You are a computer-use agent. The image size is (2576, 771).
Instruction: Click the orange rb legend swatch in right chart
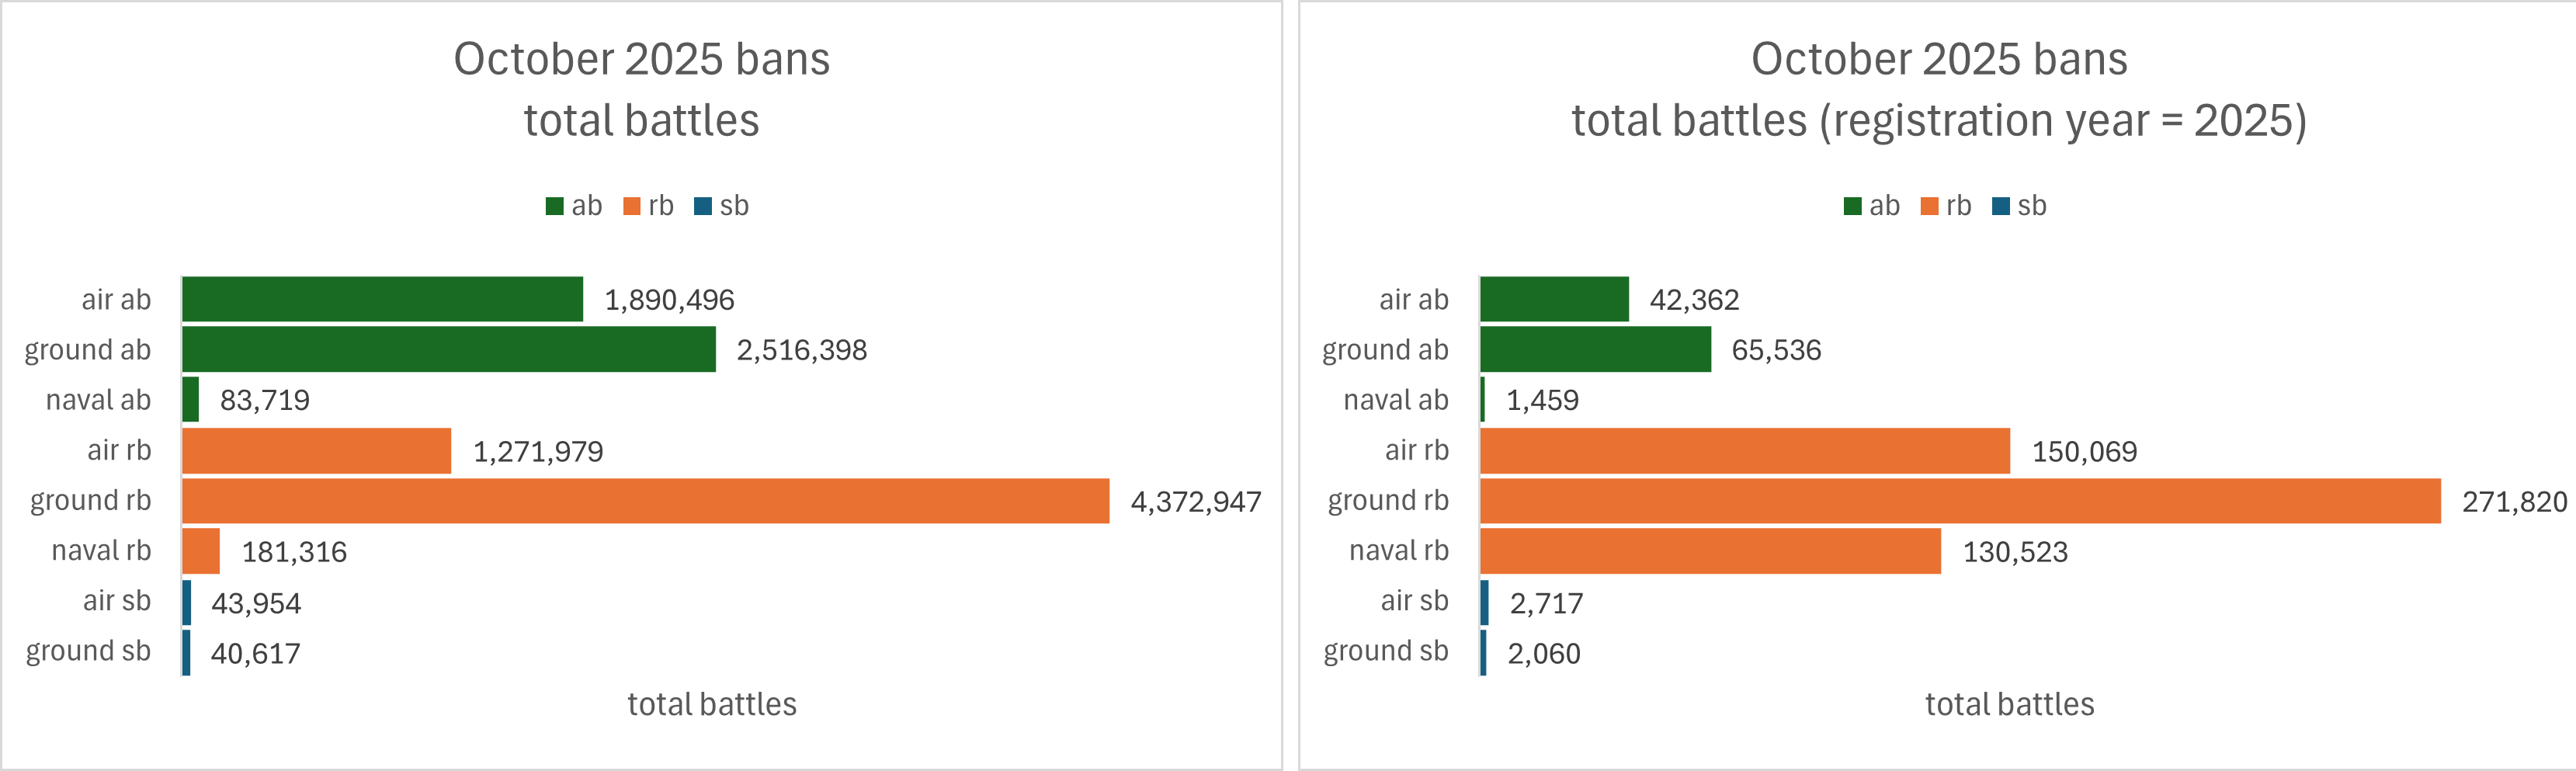[x=1929, y=207]
